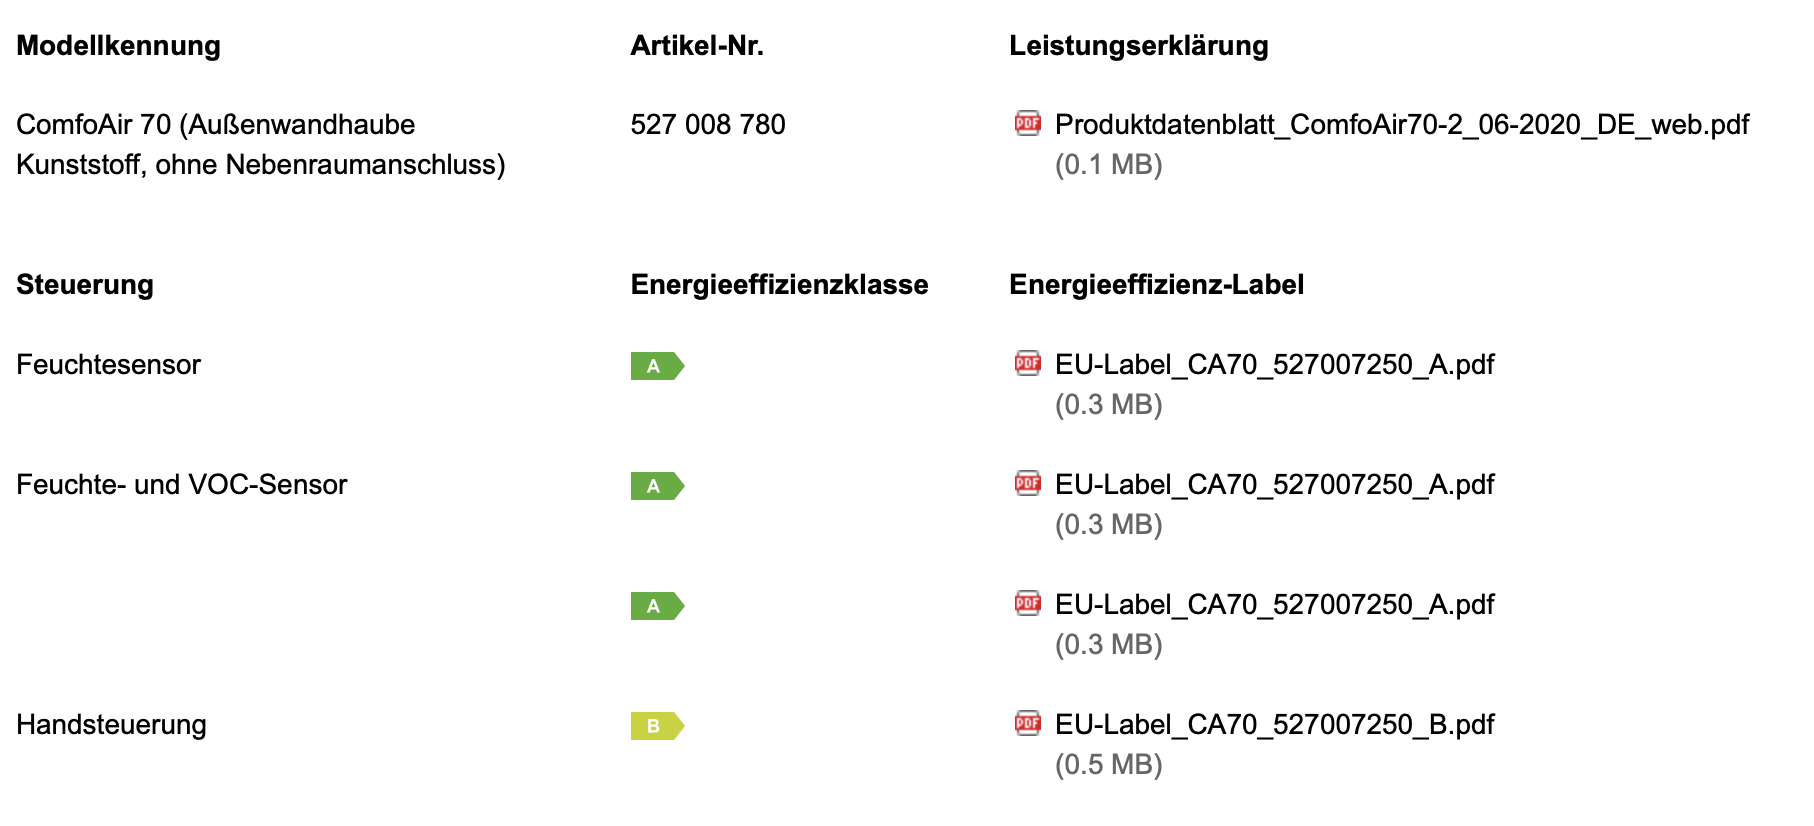Click article number 527 008 780

708,125
